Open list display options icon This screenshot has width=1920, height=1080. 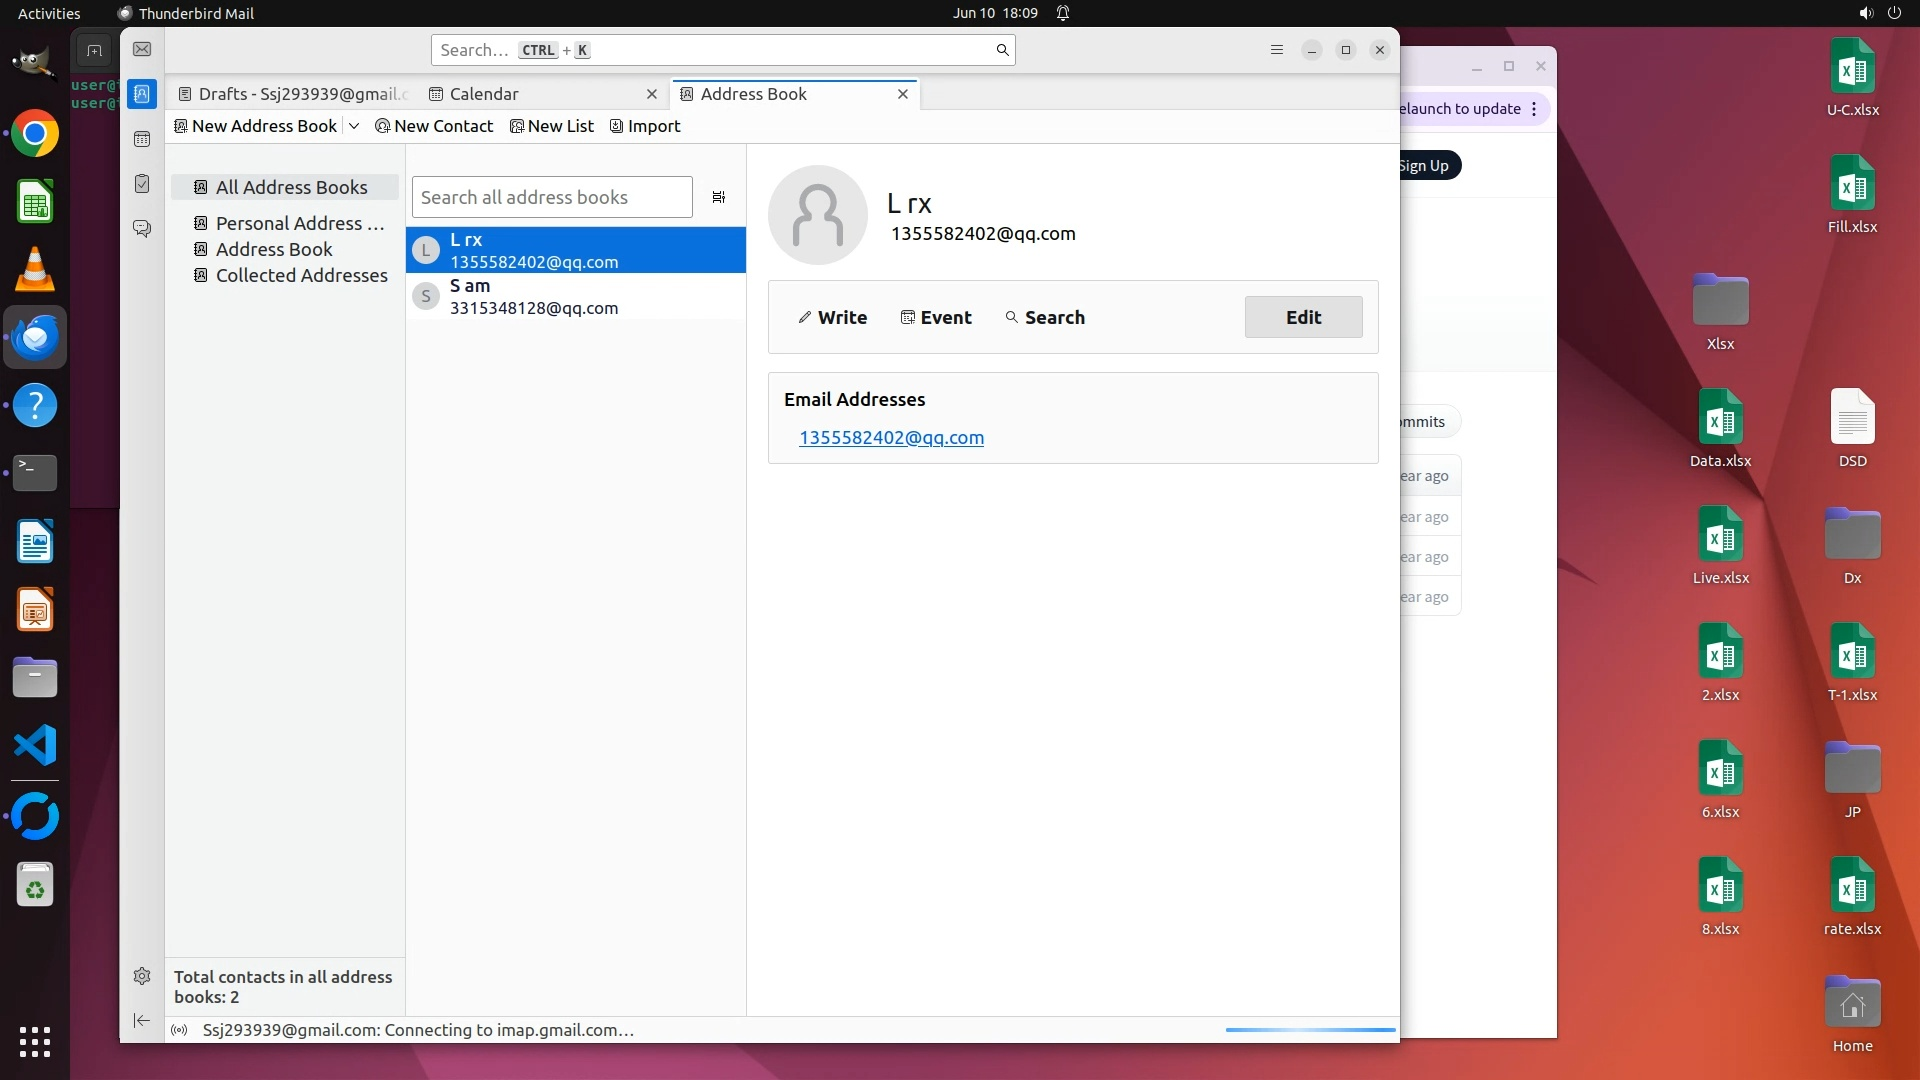[x=718, y=197]
